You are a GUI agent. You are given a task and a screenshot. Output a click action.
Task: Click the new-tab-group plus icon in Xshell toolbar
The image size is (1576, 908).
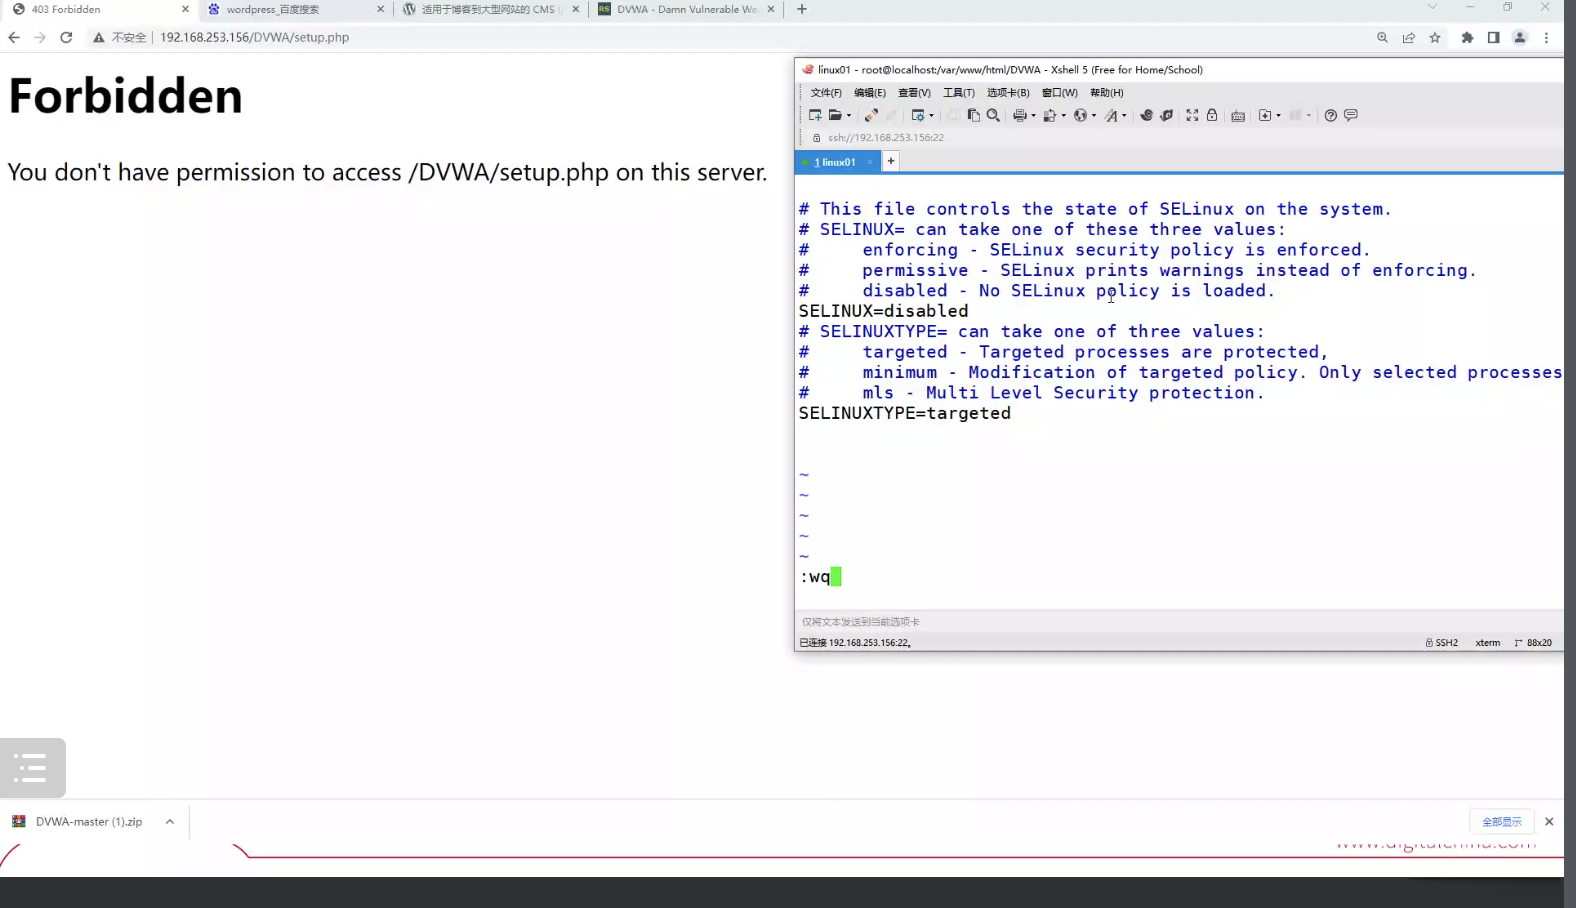(x=1265, y=115)
